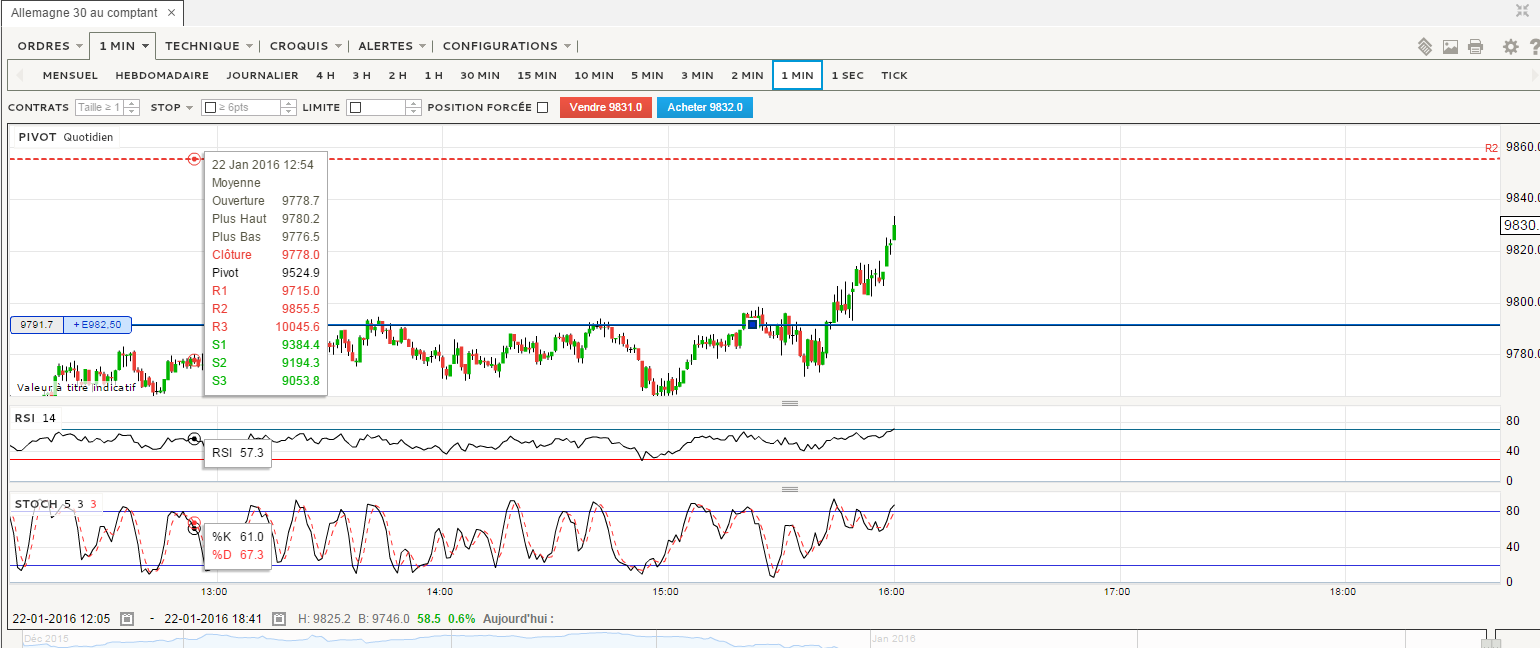Open the CROQUIS dropdown menu
The width and height of the screenshot is (1540, 648).
point(306,46)
